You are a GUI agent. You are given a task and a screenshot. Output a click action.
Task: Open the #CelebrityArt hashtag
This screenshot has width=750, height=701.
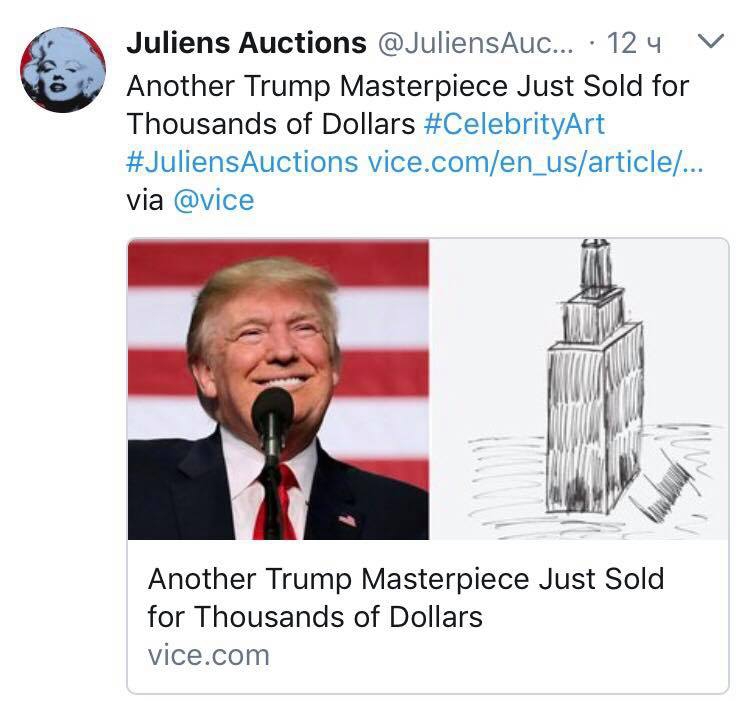(514, 124)
